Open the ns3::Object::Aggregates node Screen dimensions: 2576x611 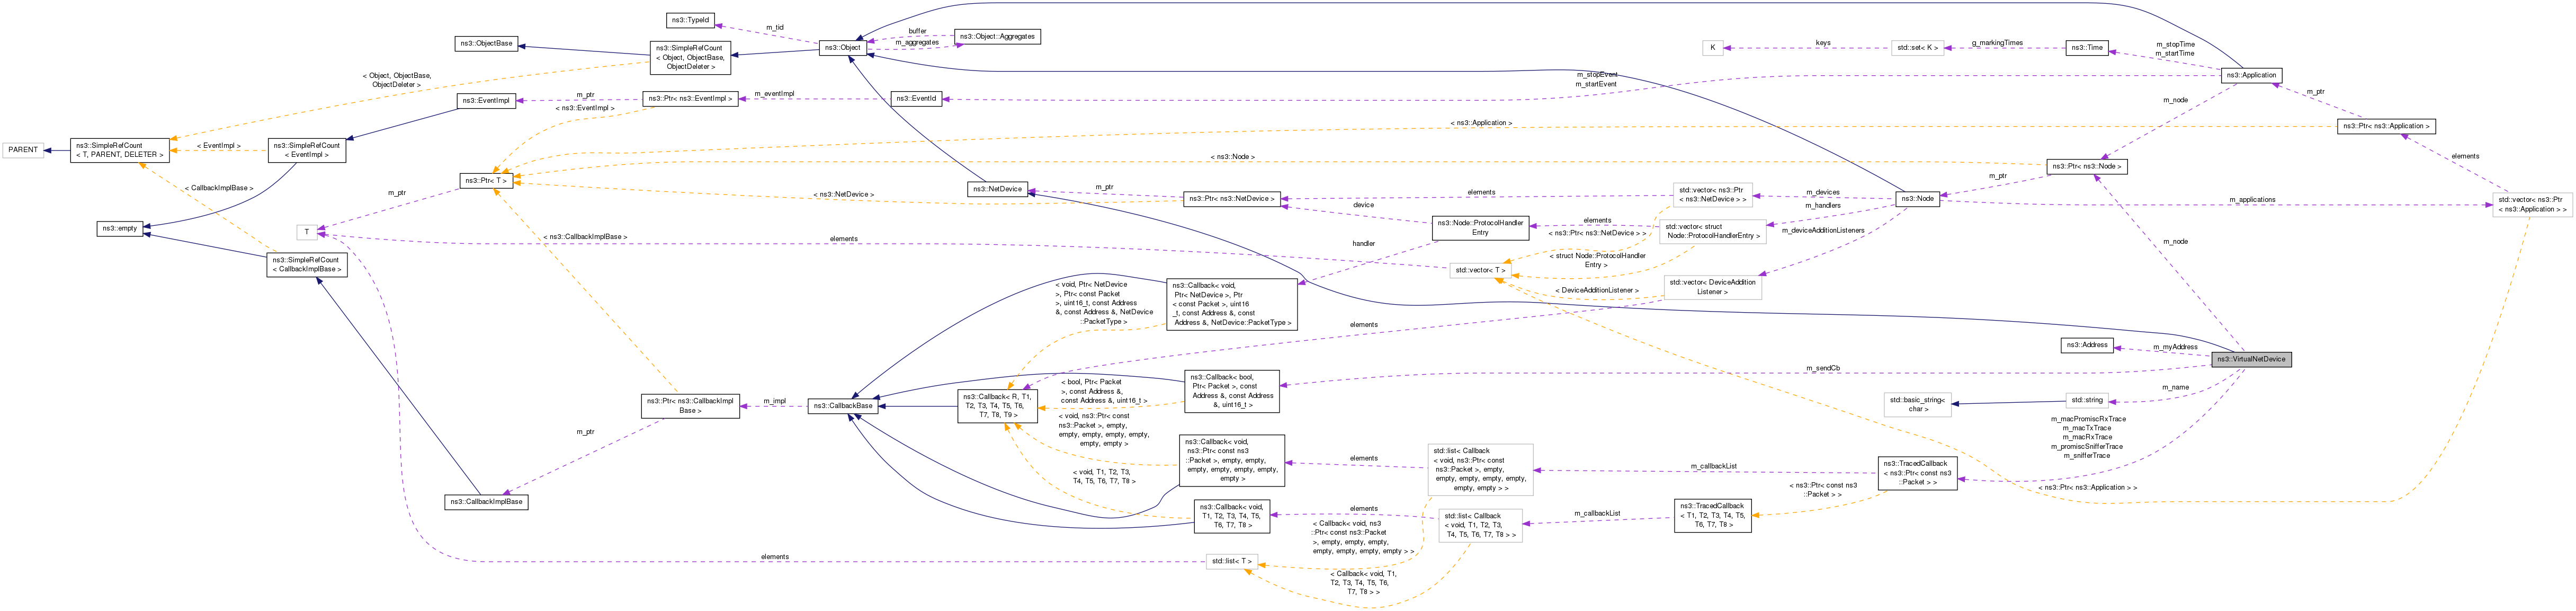[x=997, y=36]
